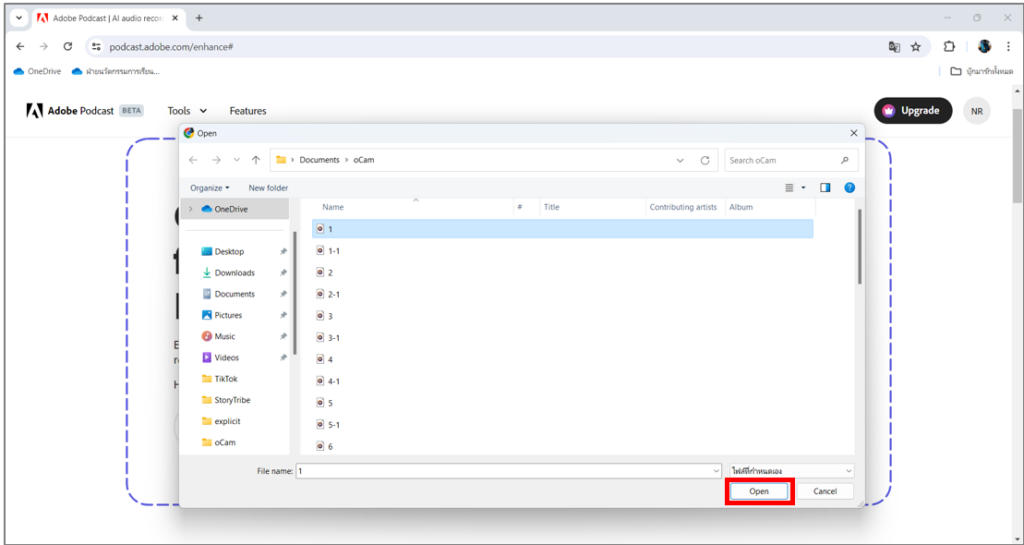Select the file named 3-1
This screenshot has height=545, width=1024.
coord(334,338)
